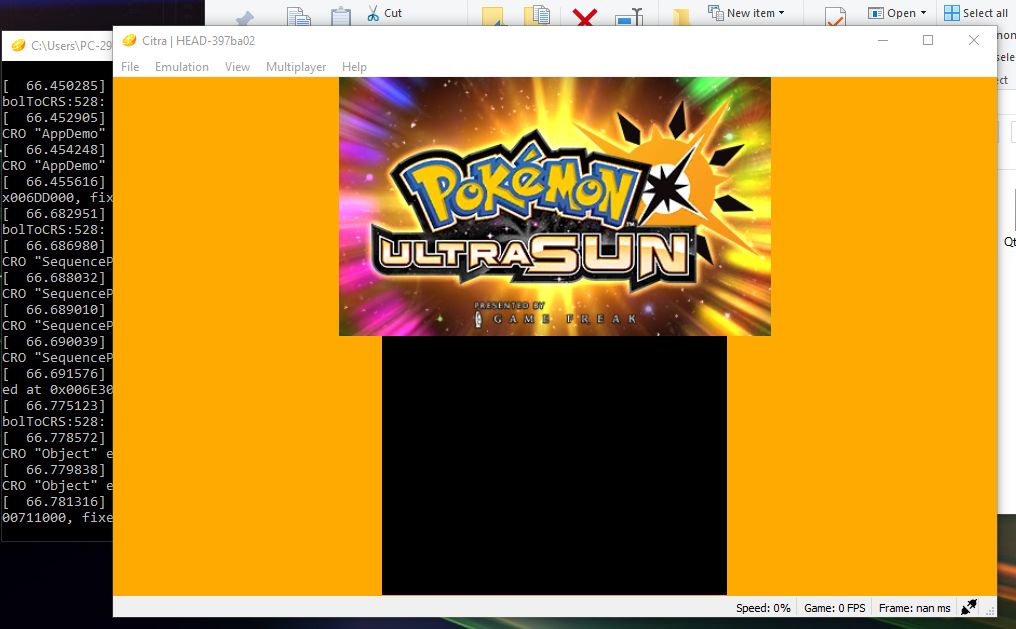Maximize the Citra window
The height and width of the screenshot is (629, 1016).
click(x=928, y=40)
